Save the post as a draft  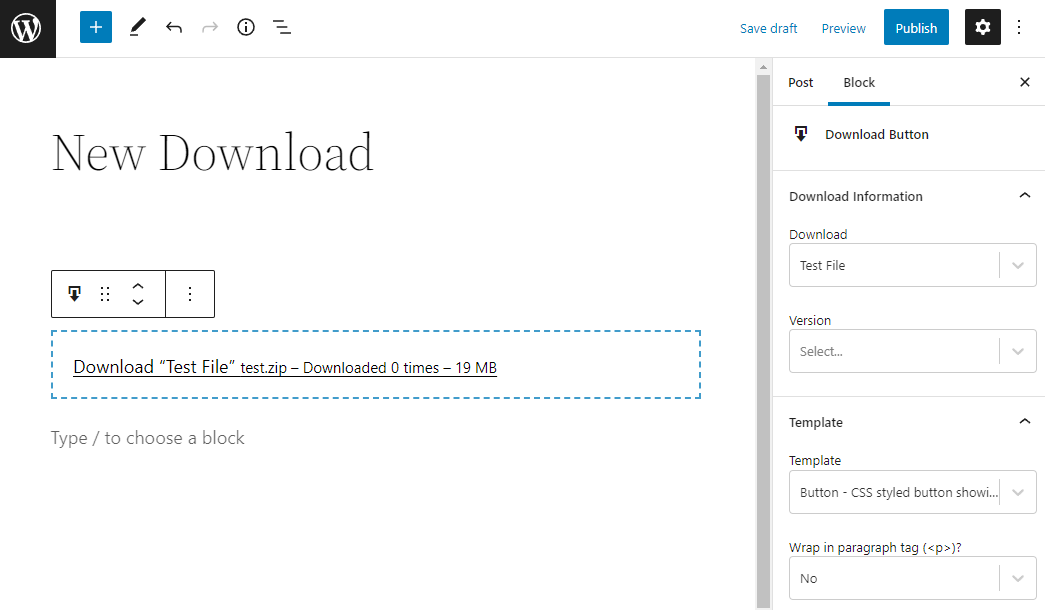tap(768, 28)
